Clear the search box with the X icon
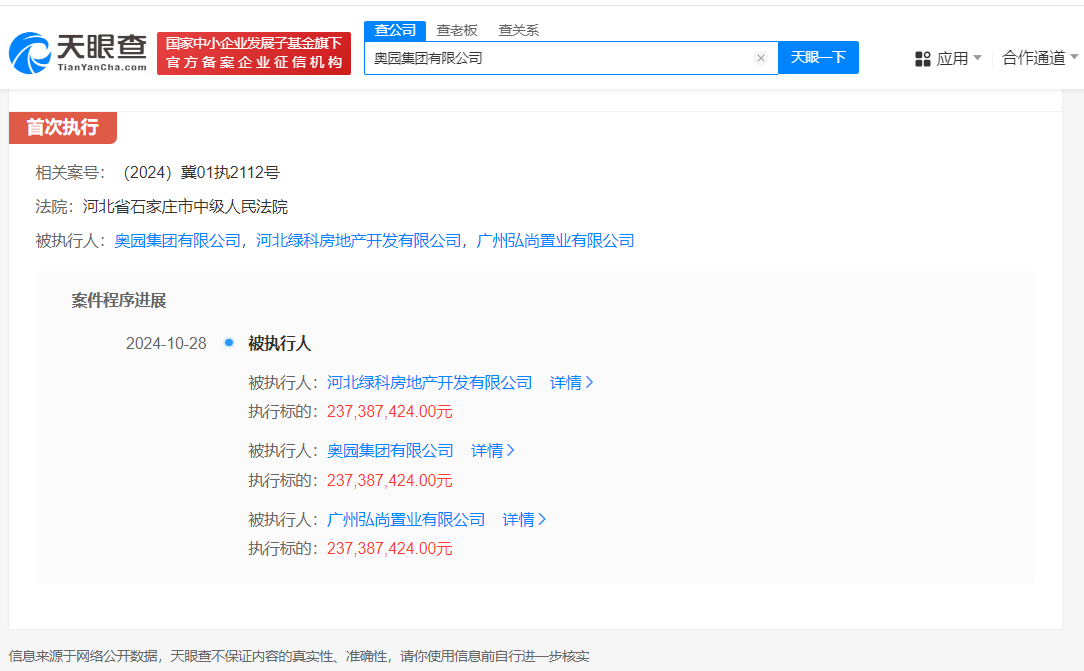 point(760,58)
